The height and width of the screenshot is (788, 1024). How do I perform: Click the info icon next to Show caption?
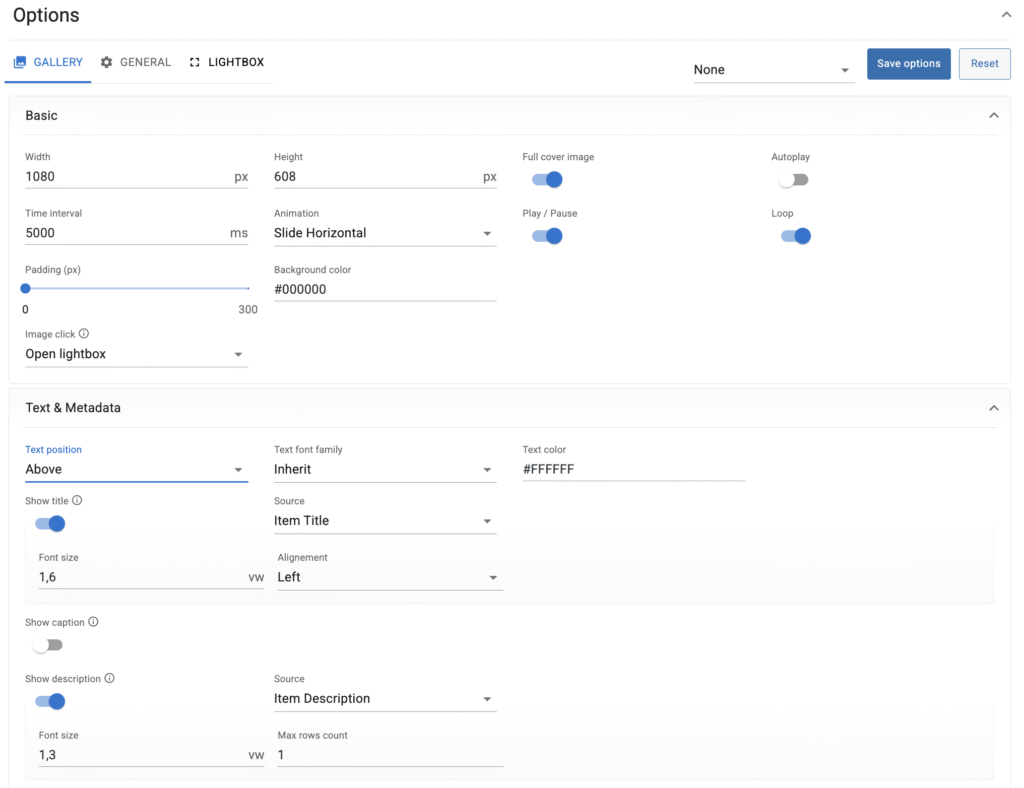[93, 622]
